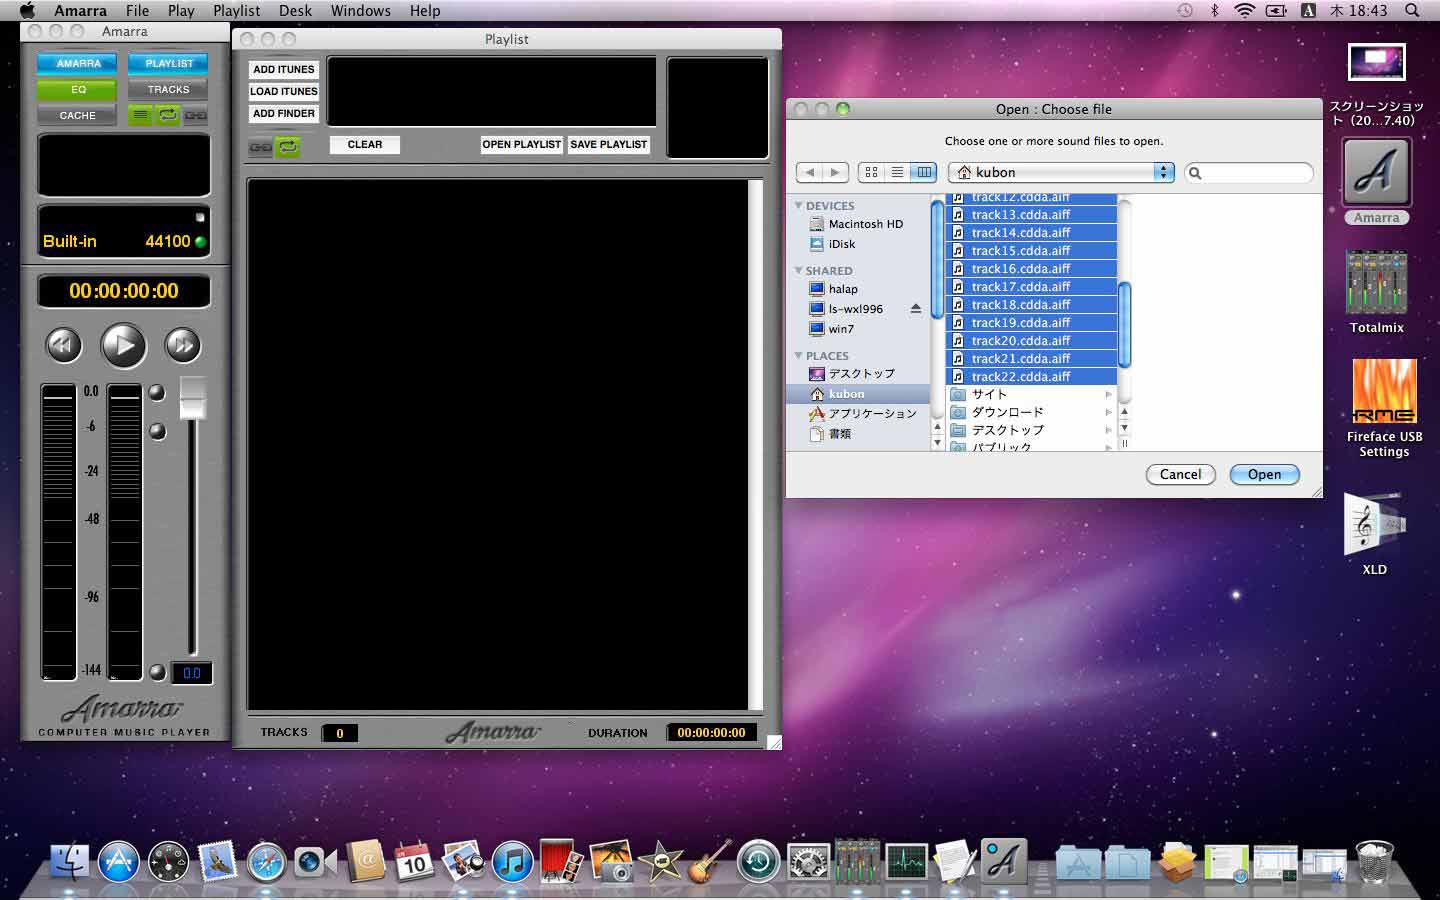
Task: Expand the デスクトップ folder arrow in file list
Action: coord(1108,430)
